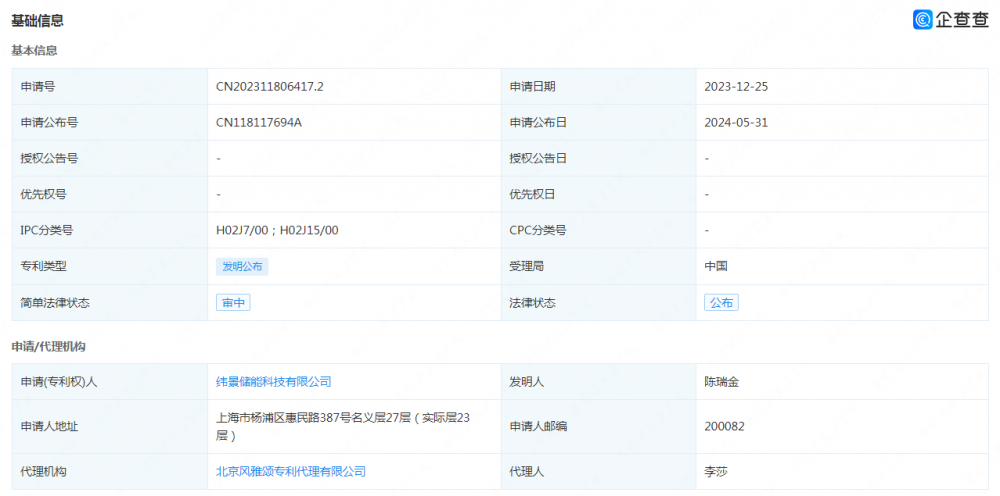Click the 申请号 label cell
The height and width of the screenshot is (496, 1000).
110,87
